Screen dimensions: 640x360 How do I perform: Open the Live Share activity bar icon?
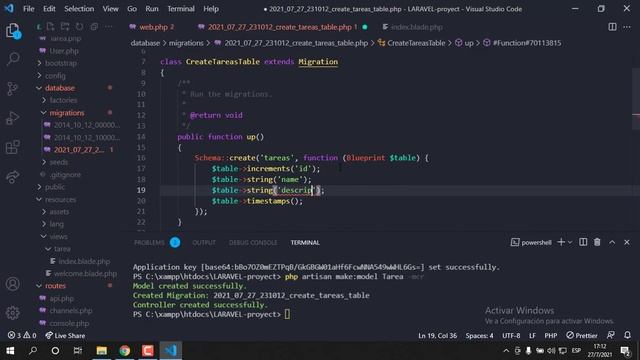13,176
